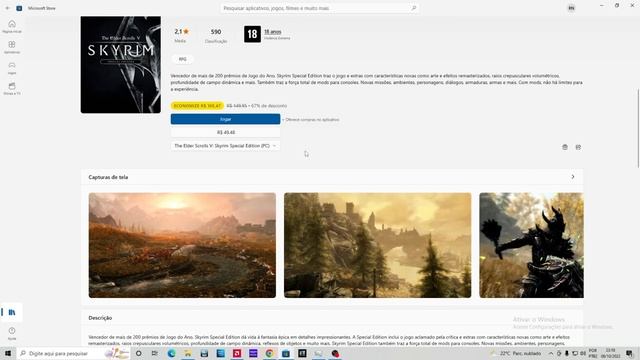Open the Jogos section in the sidebar
This screenshot has height=360, width=640.
(12, 68)
